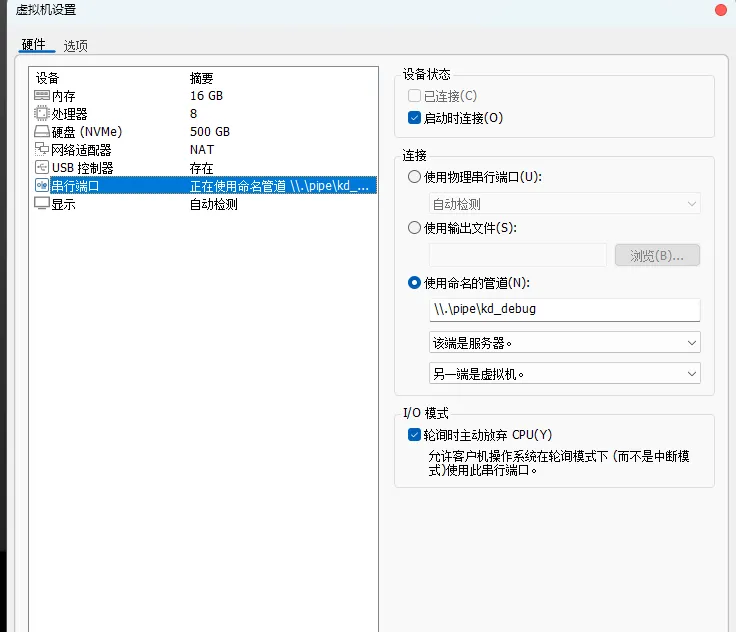Click the 正在使用命名管道 summary text

click(279, 186)
